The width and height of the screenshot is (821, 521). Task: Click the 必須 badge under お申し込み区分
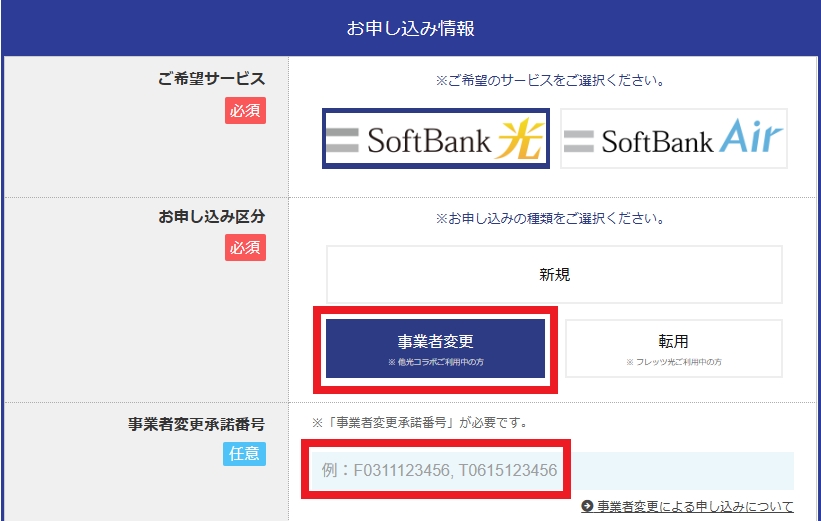(x=245, y=247)
